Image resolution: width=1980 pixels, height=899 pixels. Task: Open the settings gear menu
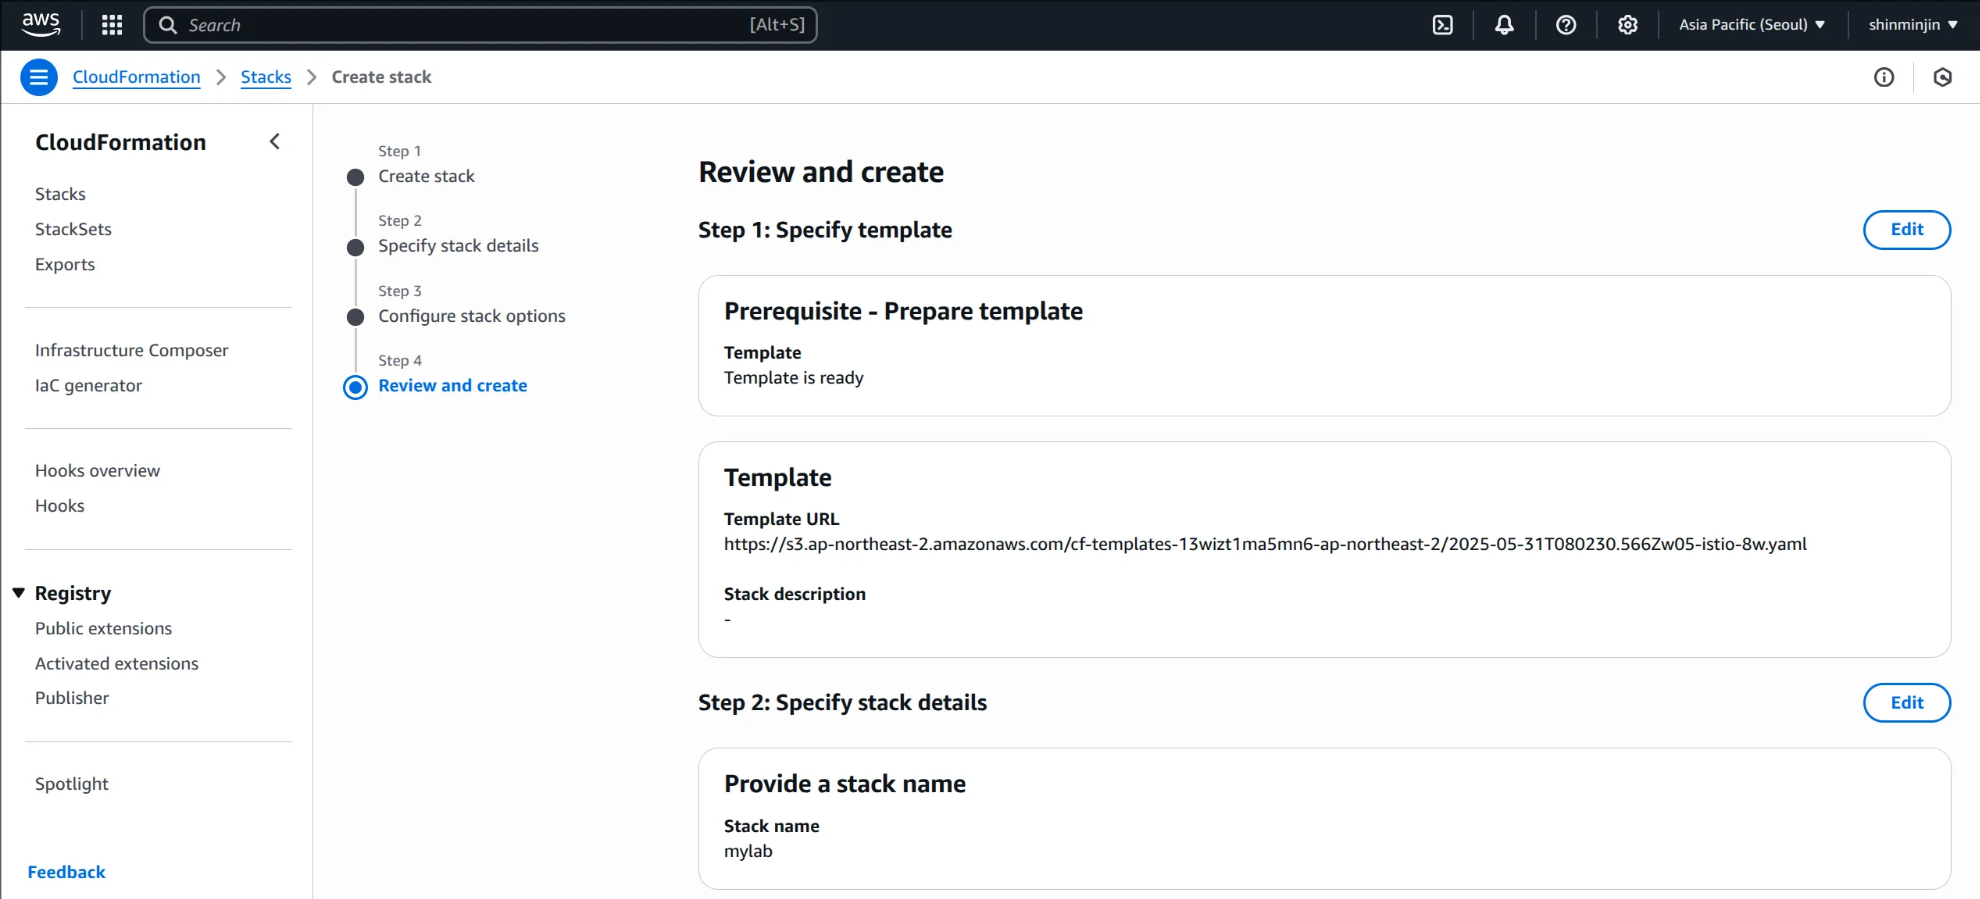pos(1628,25)
